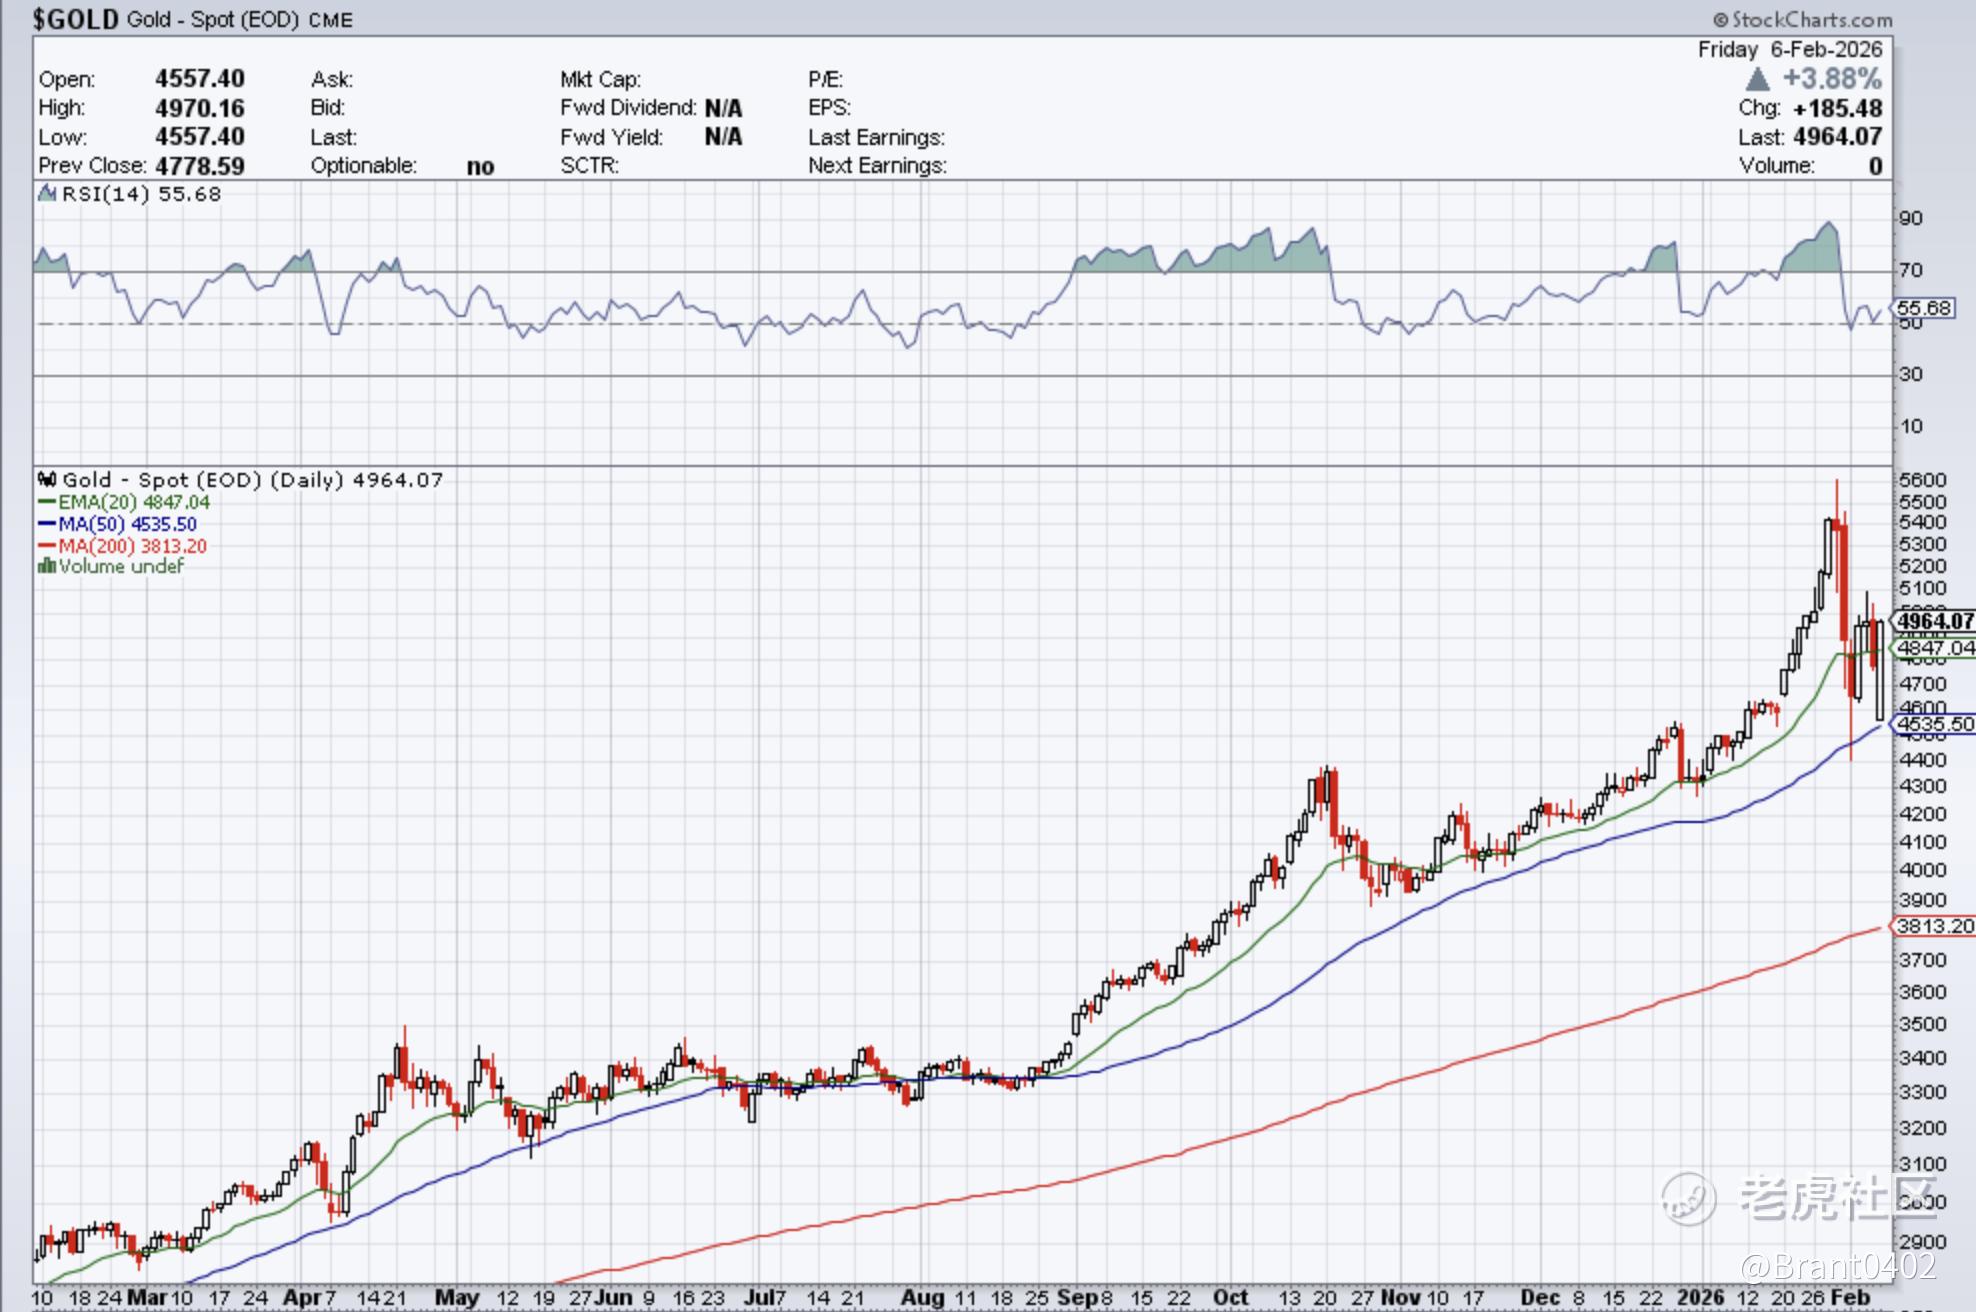
Task: Click the 4964.07 last price tag on axis
Action: [1935, 621]
